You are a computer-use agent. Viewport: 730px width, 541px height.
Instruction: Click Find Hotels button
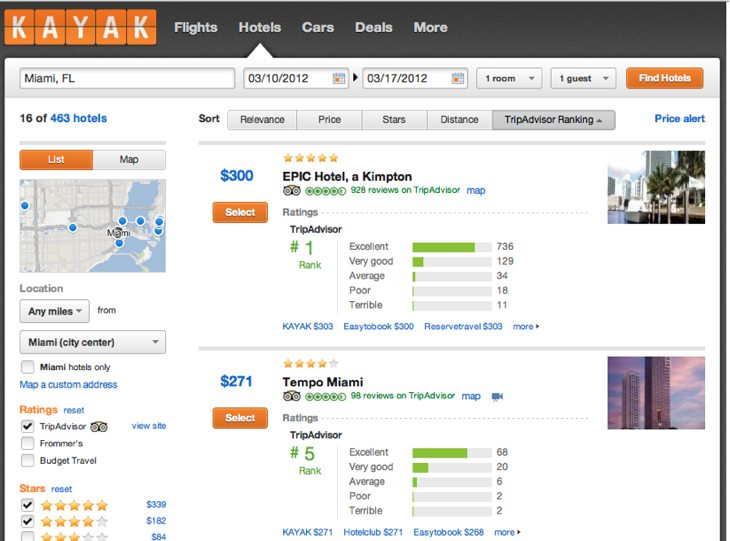tap(665, 78)
